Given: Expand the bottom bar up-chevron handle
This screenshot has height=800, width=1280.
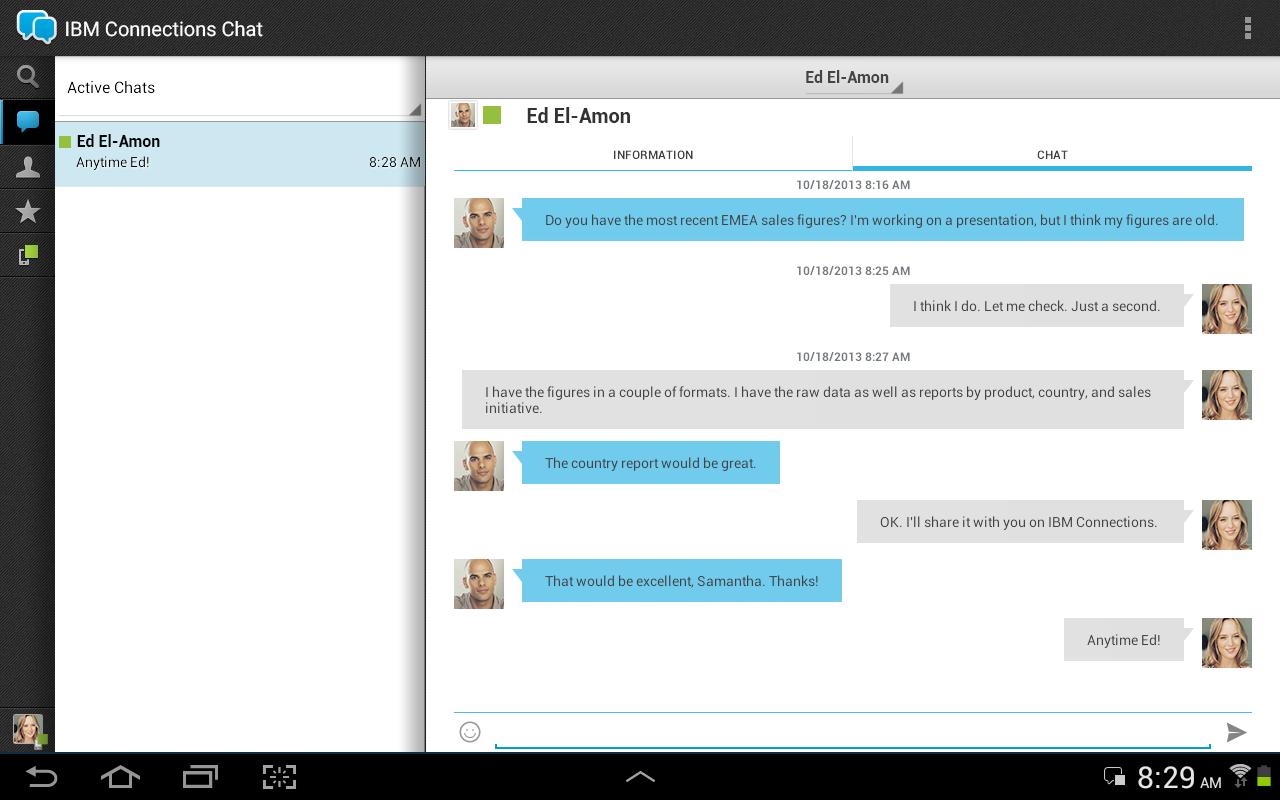Looking at the screenshot, I should [640, 777].
